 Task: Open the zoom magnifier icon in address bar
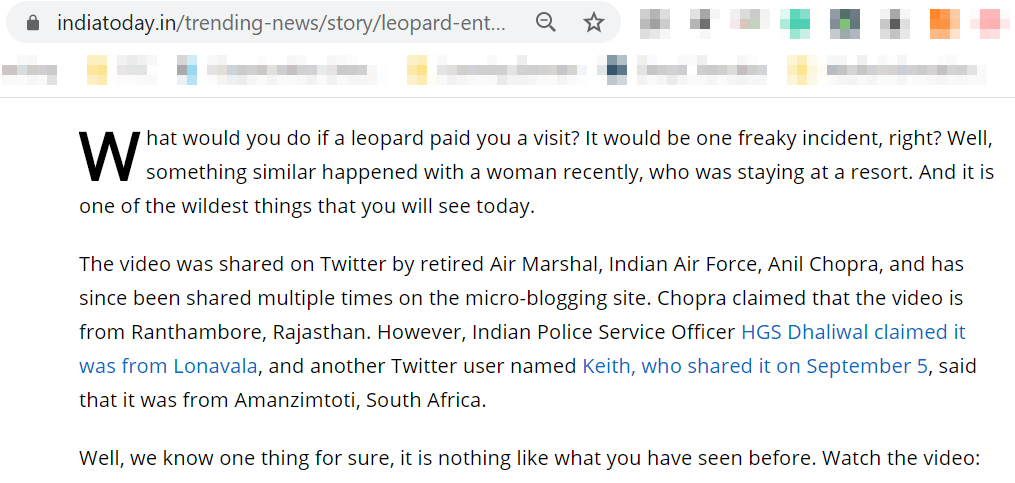[546, 23]
